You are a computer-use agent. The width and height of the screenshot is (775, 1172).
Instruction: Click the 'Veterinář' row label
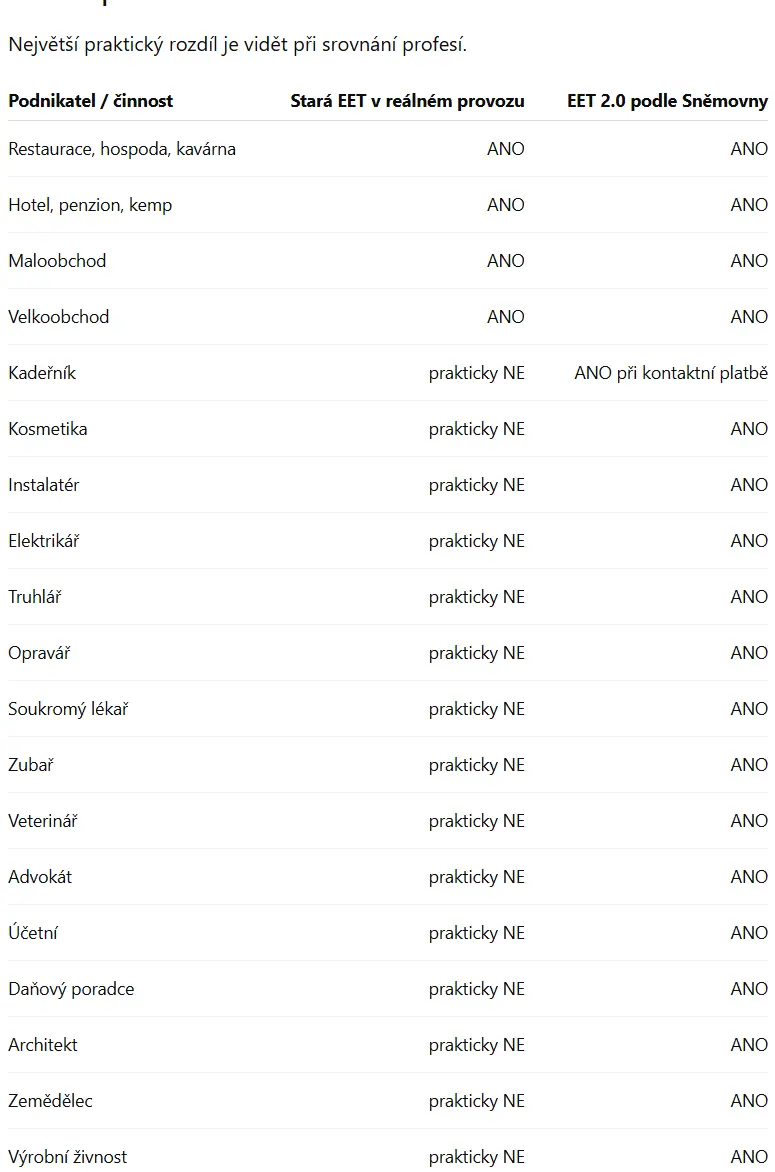pos(43,821)
